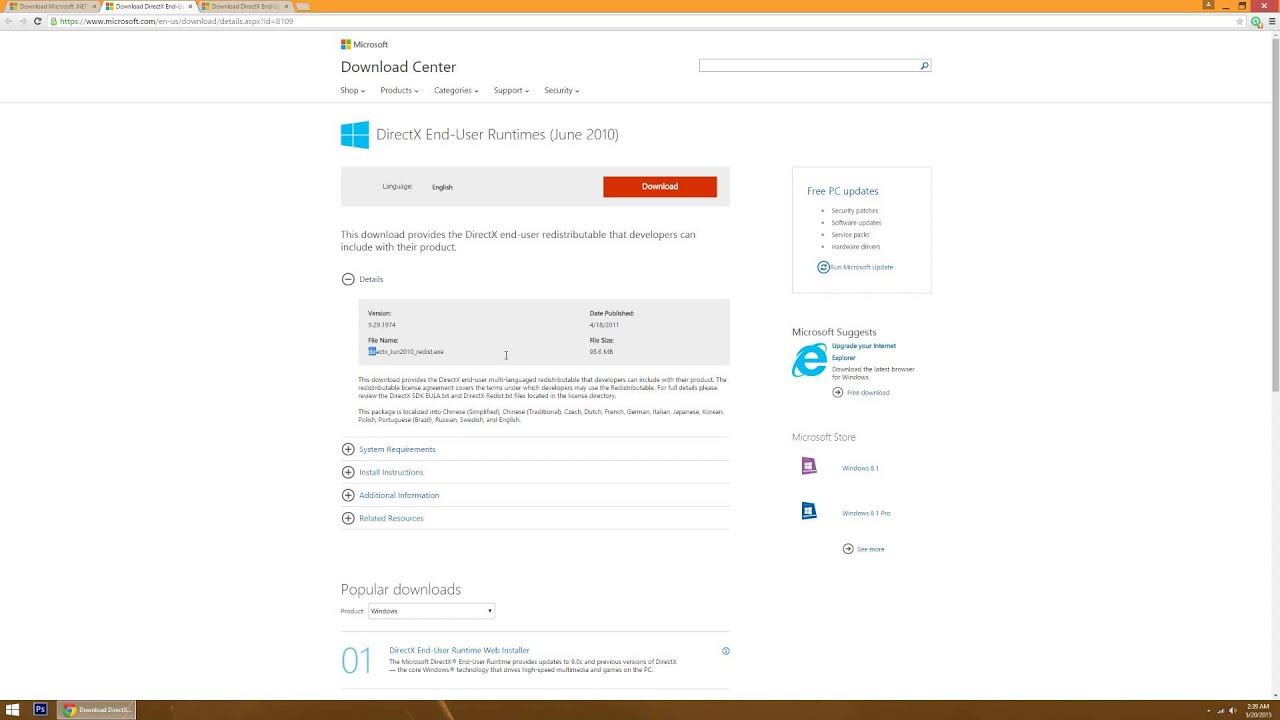The height and width of the screenshot is (720, 1280).
Task: Click the Chrome taskbar button
Action: click(96, 710)
